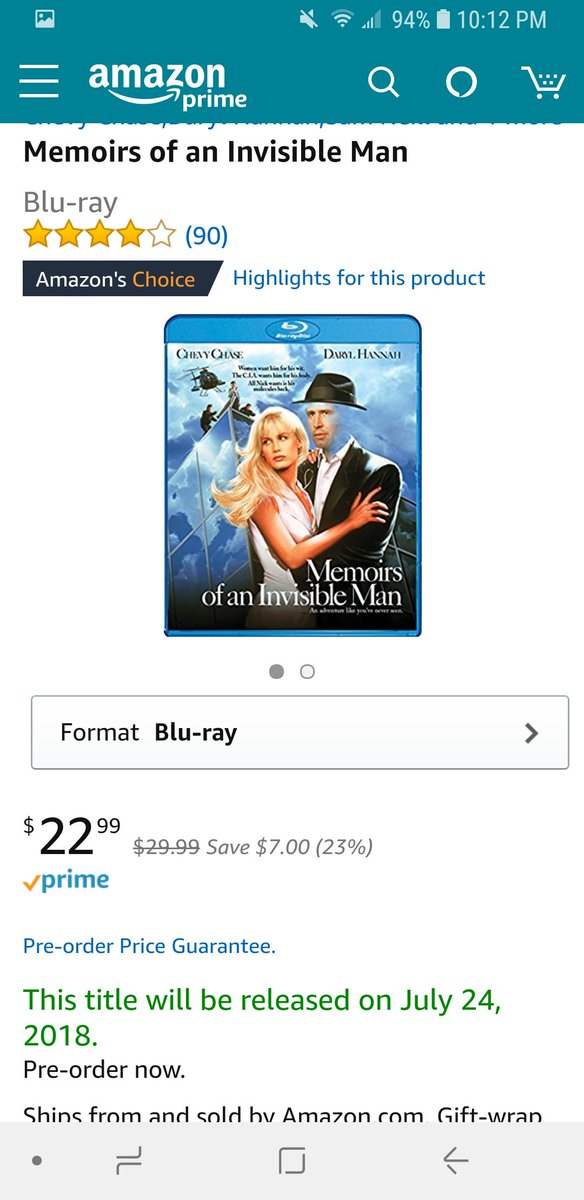Tap the Format chevron arrow
Screen dimensions: 584x1200
[x=531, y=733]
